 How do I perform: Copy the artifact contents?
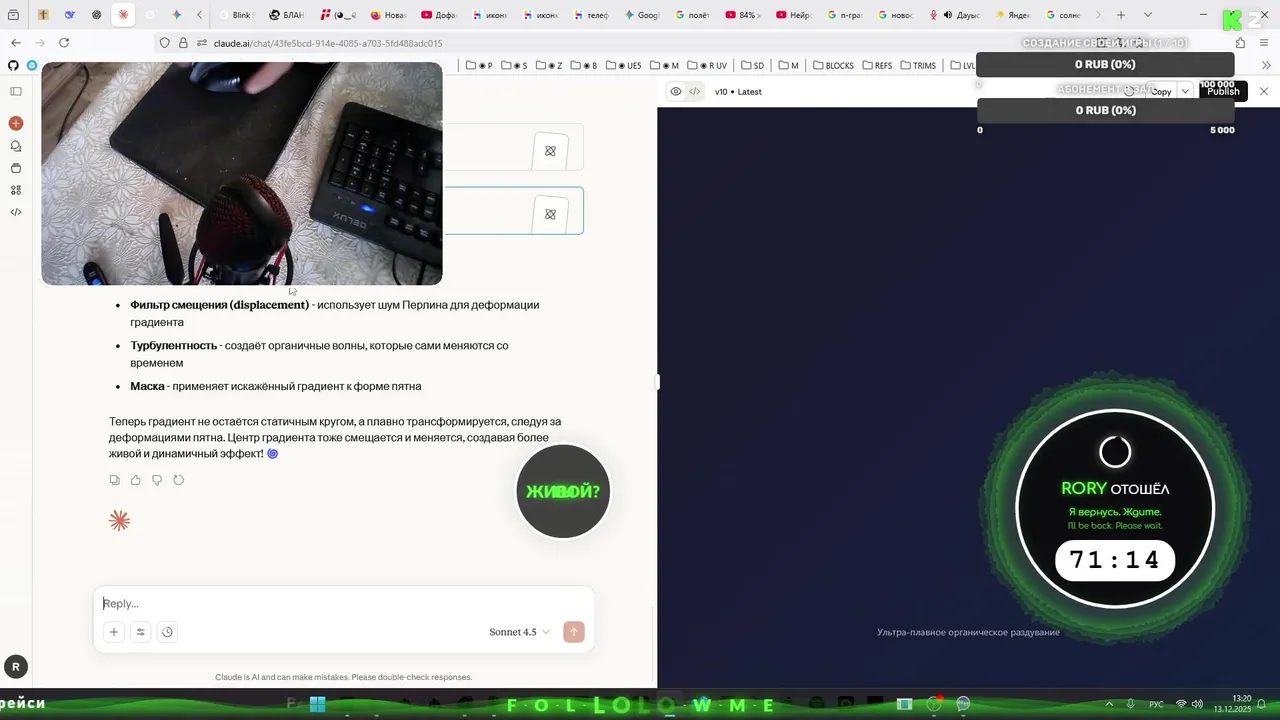pyautogui.click(x=1160, y=91)
